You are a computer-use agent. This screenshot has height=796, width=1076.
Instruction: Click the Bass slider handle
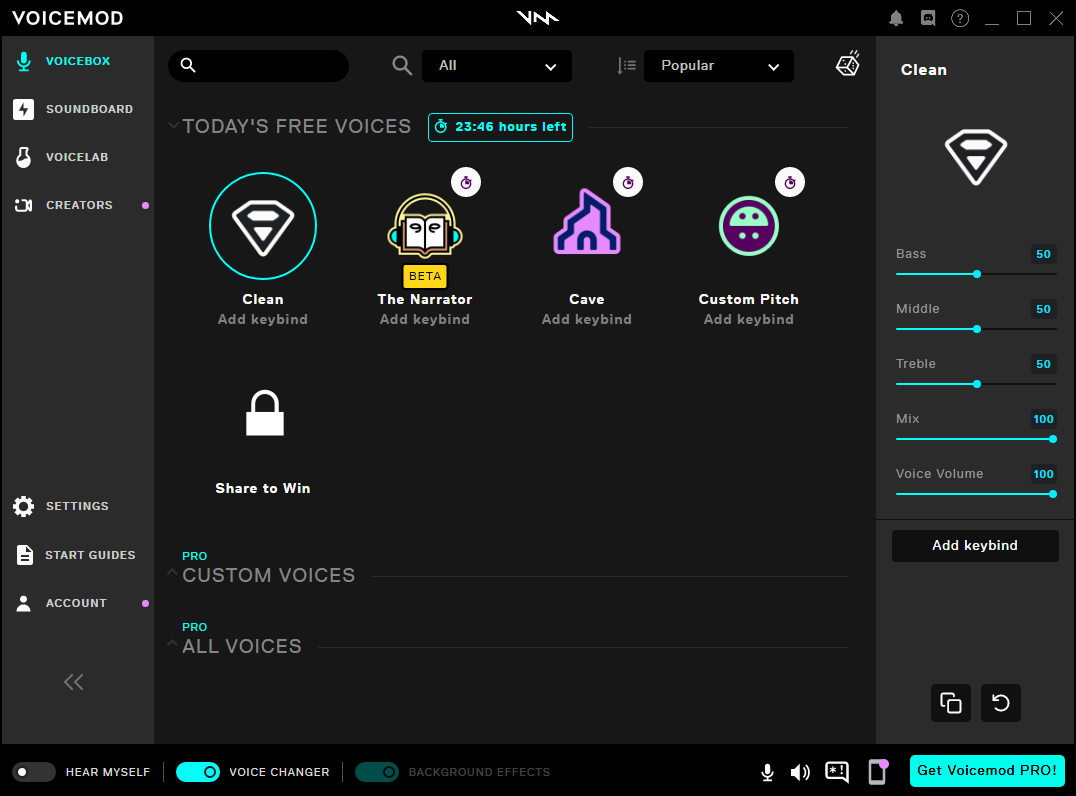point(977,274)
